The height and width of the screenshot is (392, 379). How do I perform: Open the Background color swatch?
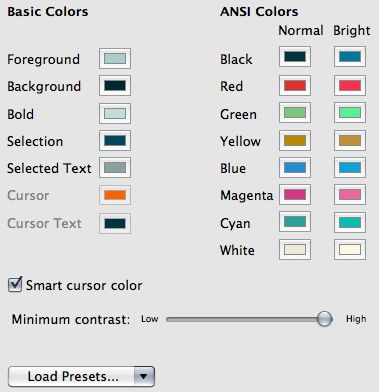(x=115, y=86)
